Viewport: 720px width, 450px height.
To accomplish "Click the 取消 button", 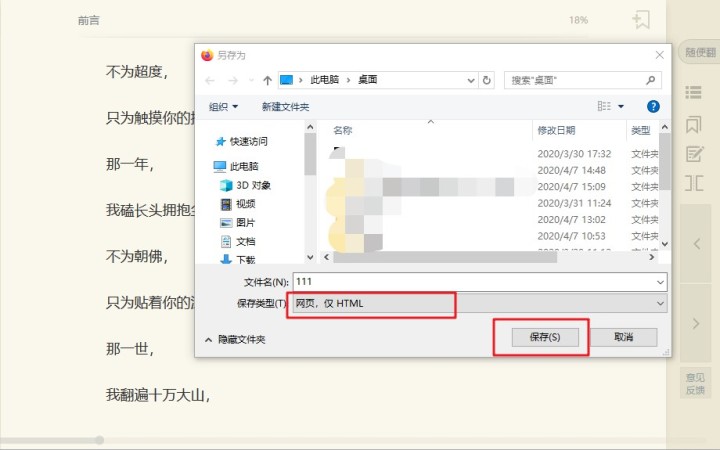I will coord(624,337).
